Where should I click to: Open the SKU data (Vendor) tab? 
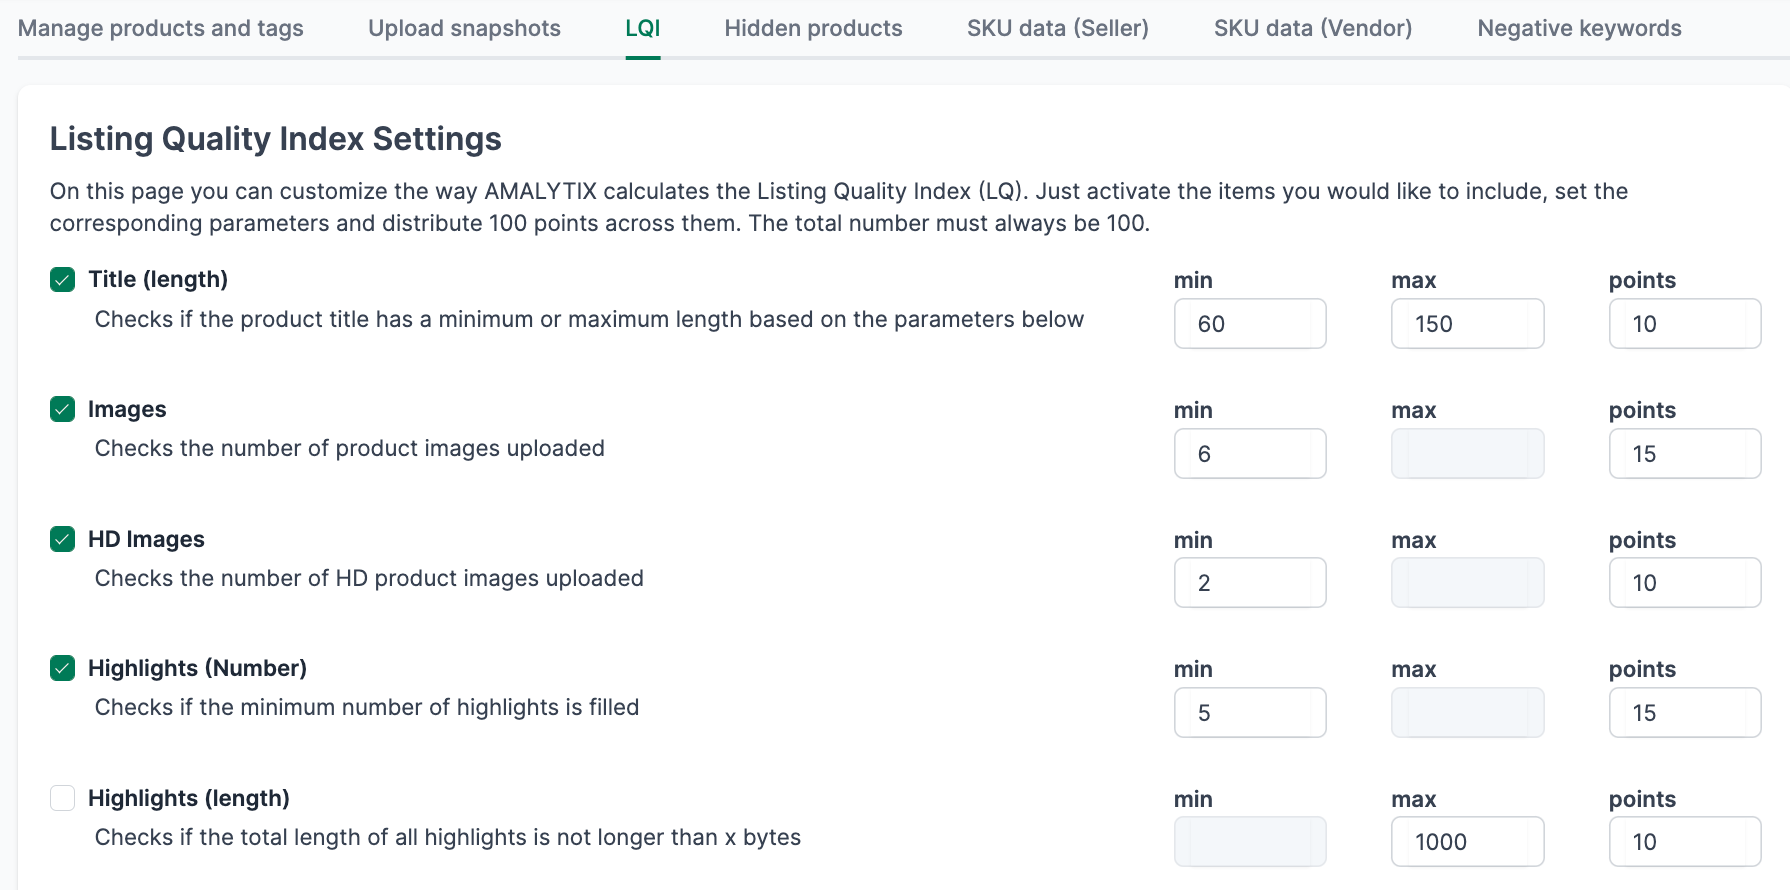pyautogui.click(x=1312, y=28)
